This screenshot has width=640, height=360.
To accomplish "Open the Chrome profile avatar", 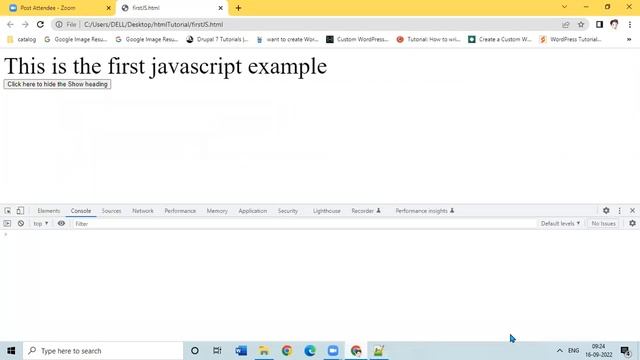I will 614,24.
